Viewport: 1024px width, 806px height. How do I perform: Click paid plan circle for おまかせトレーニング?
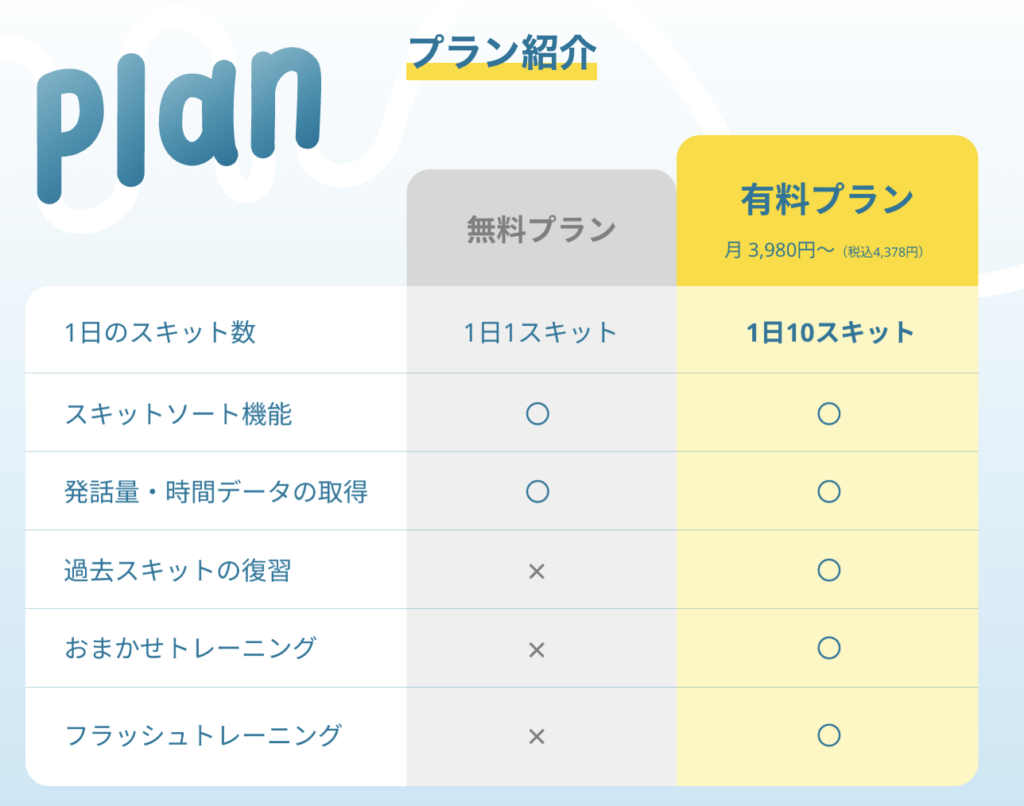[x=829, y=648]
